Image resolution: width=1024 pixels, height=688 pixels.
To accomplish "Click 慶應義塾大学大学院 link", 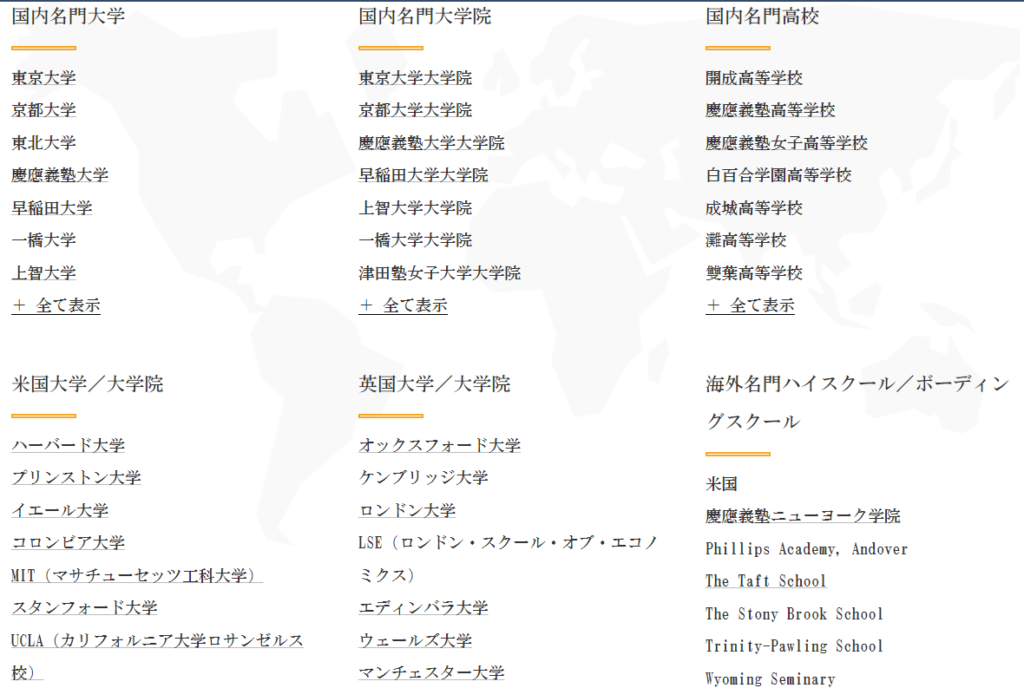I will coord(432,142).
